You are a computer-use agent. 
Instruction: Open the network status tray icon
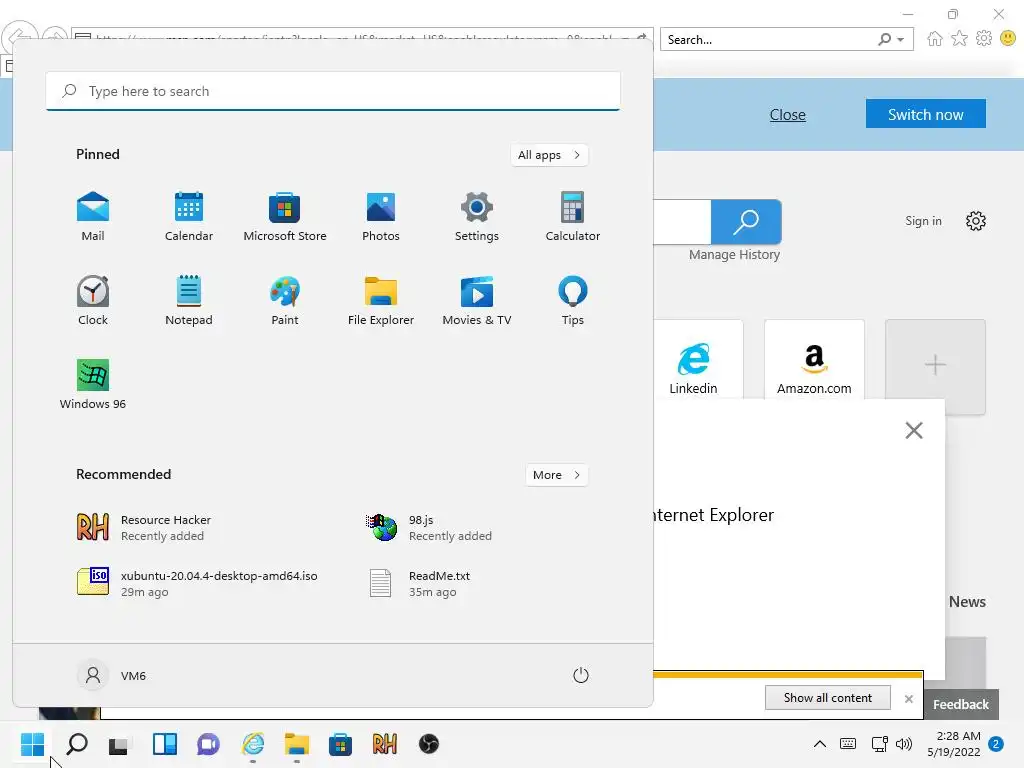coord(879,744)
